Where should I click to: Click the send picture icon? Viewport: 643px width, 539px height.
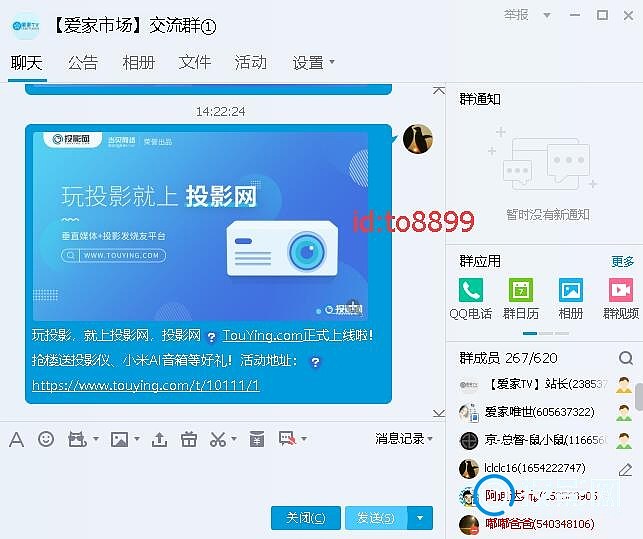(119, 439)
